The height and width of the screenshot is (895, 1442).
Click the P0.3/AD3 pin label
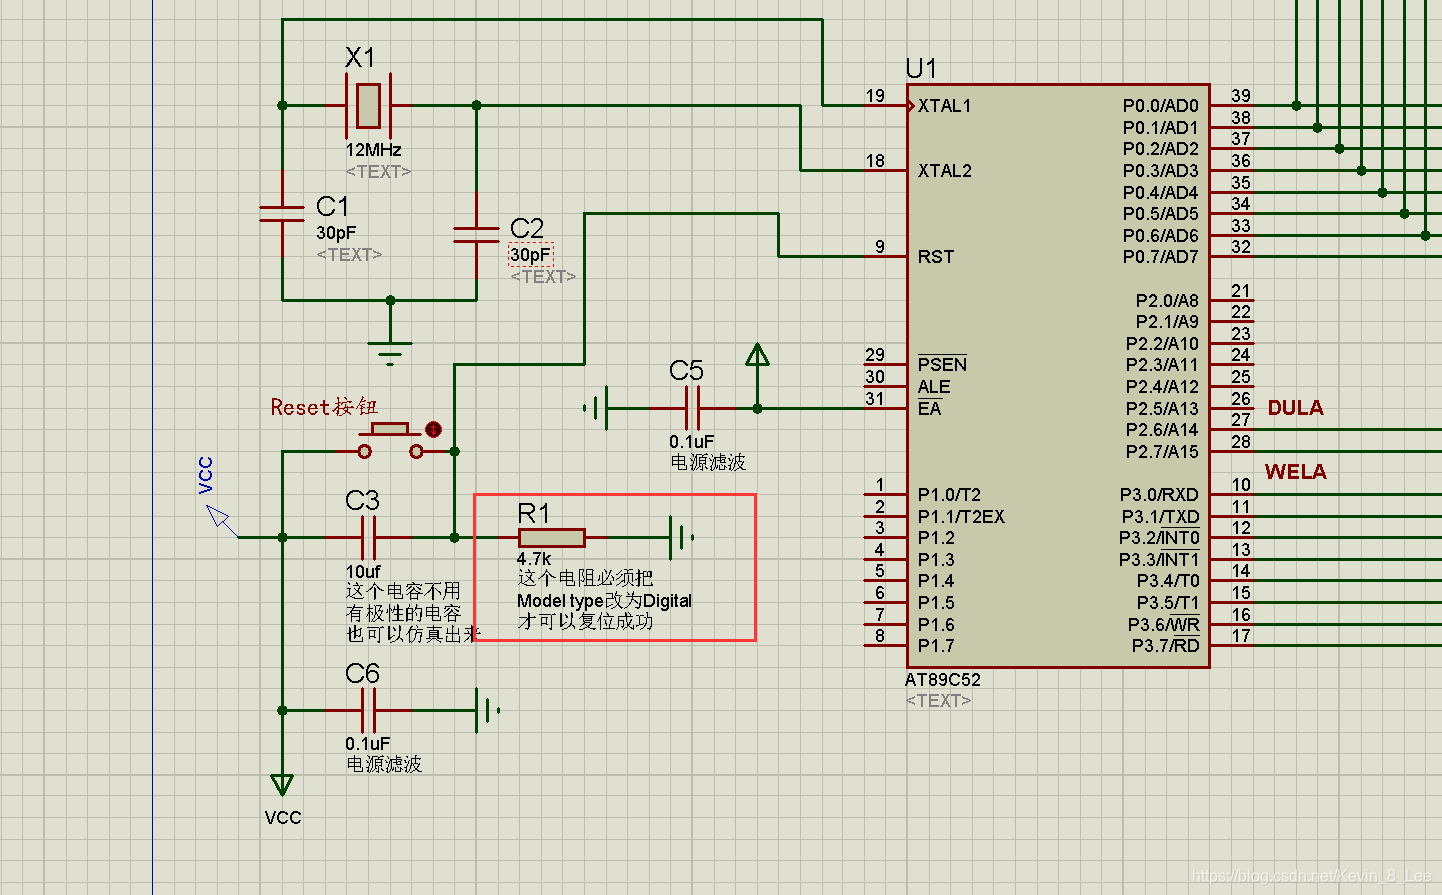(1160, 171)
